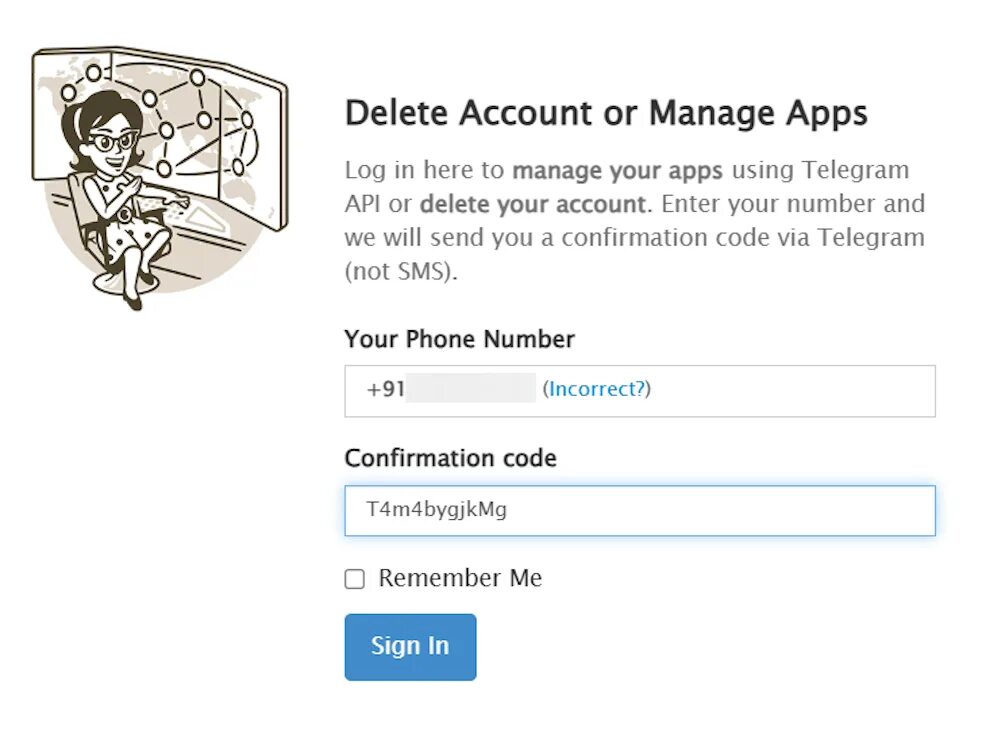Click the empty right end of the confirmation field
1005x750 pixels.
click(850, 510)
